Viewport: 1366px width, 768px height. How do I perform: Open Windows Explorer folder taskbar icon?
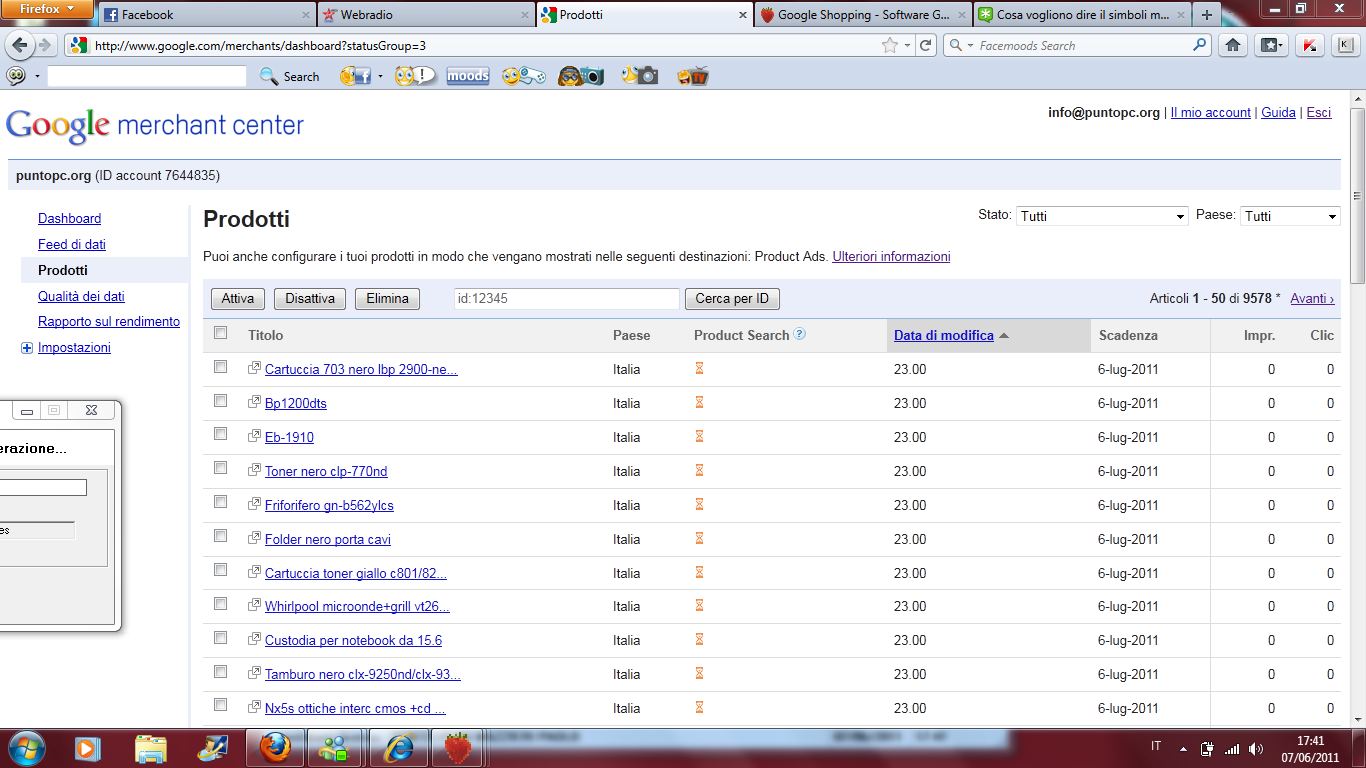pos(150,747)
